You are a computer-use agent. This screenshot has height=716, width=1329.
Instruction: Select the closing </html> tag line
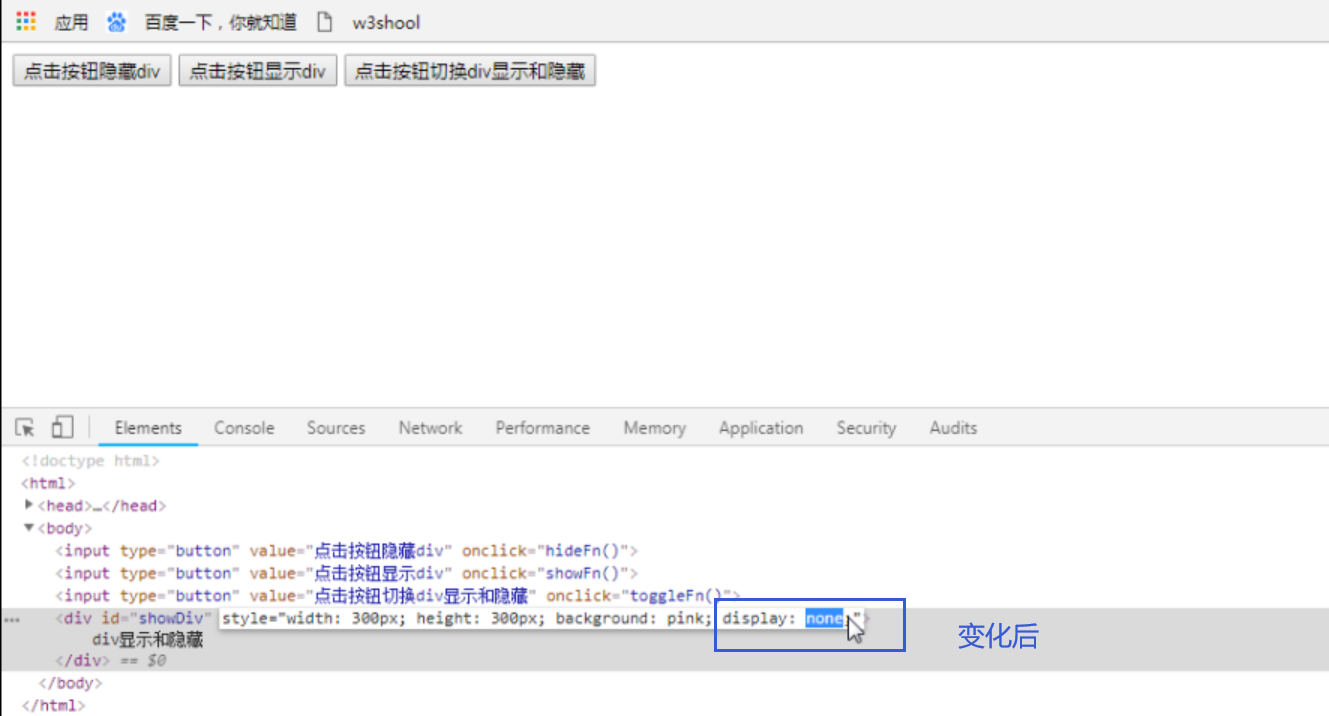tap(54, 705)
